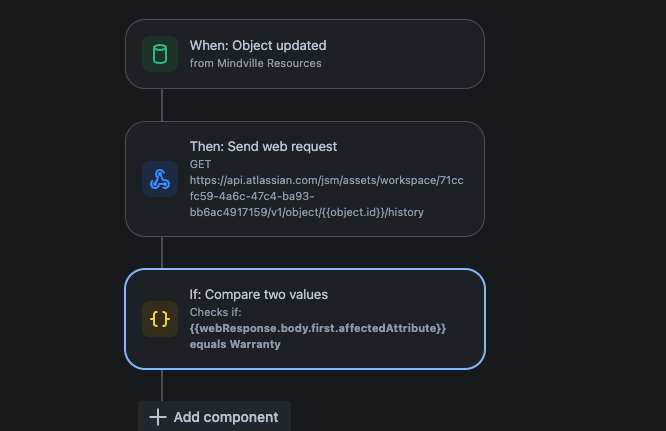Click connector line between web request and condition

click(162, 253)
